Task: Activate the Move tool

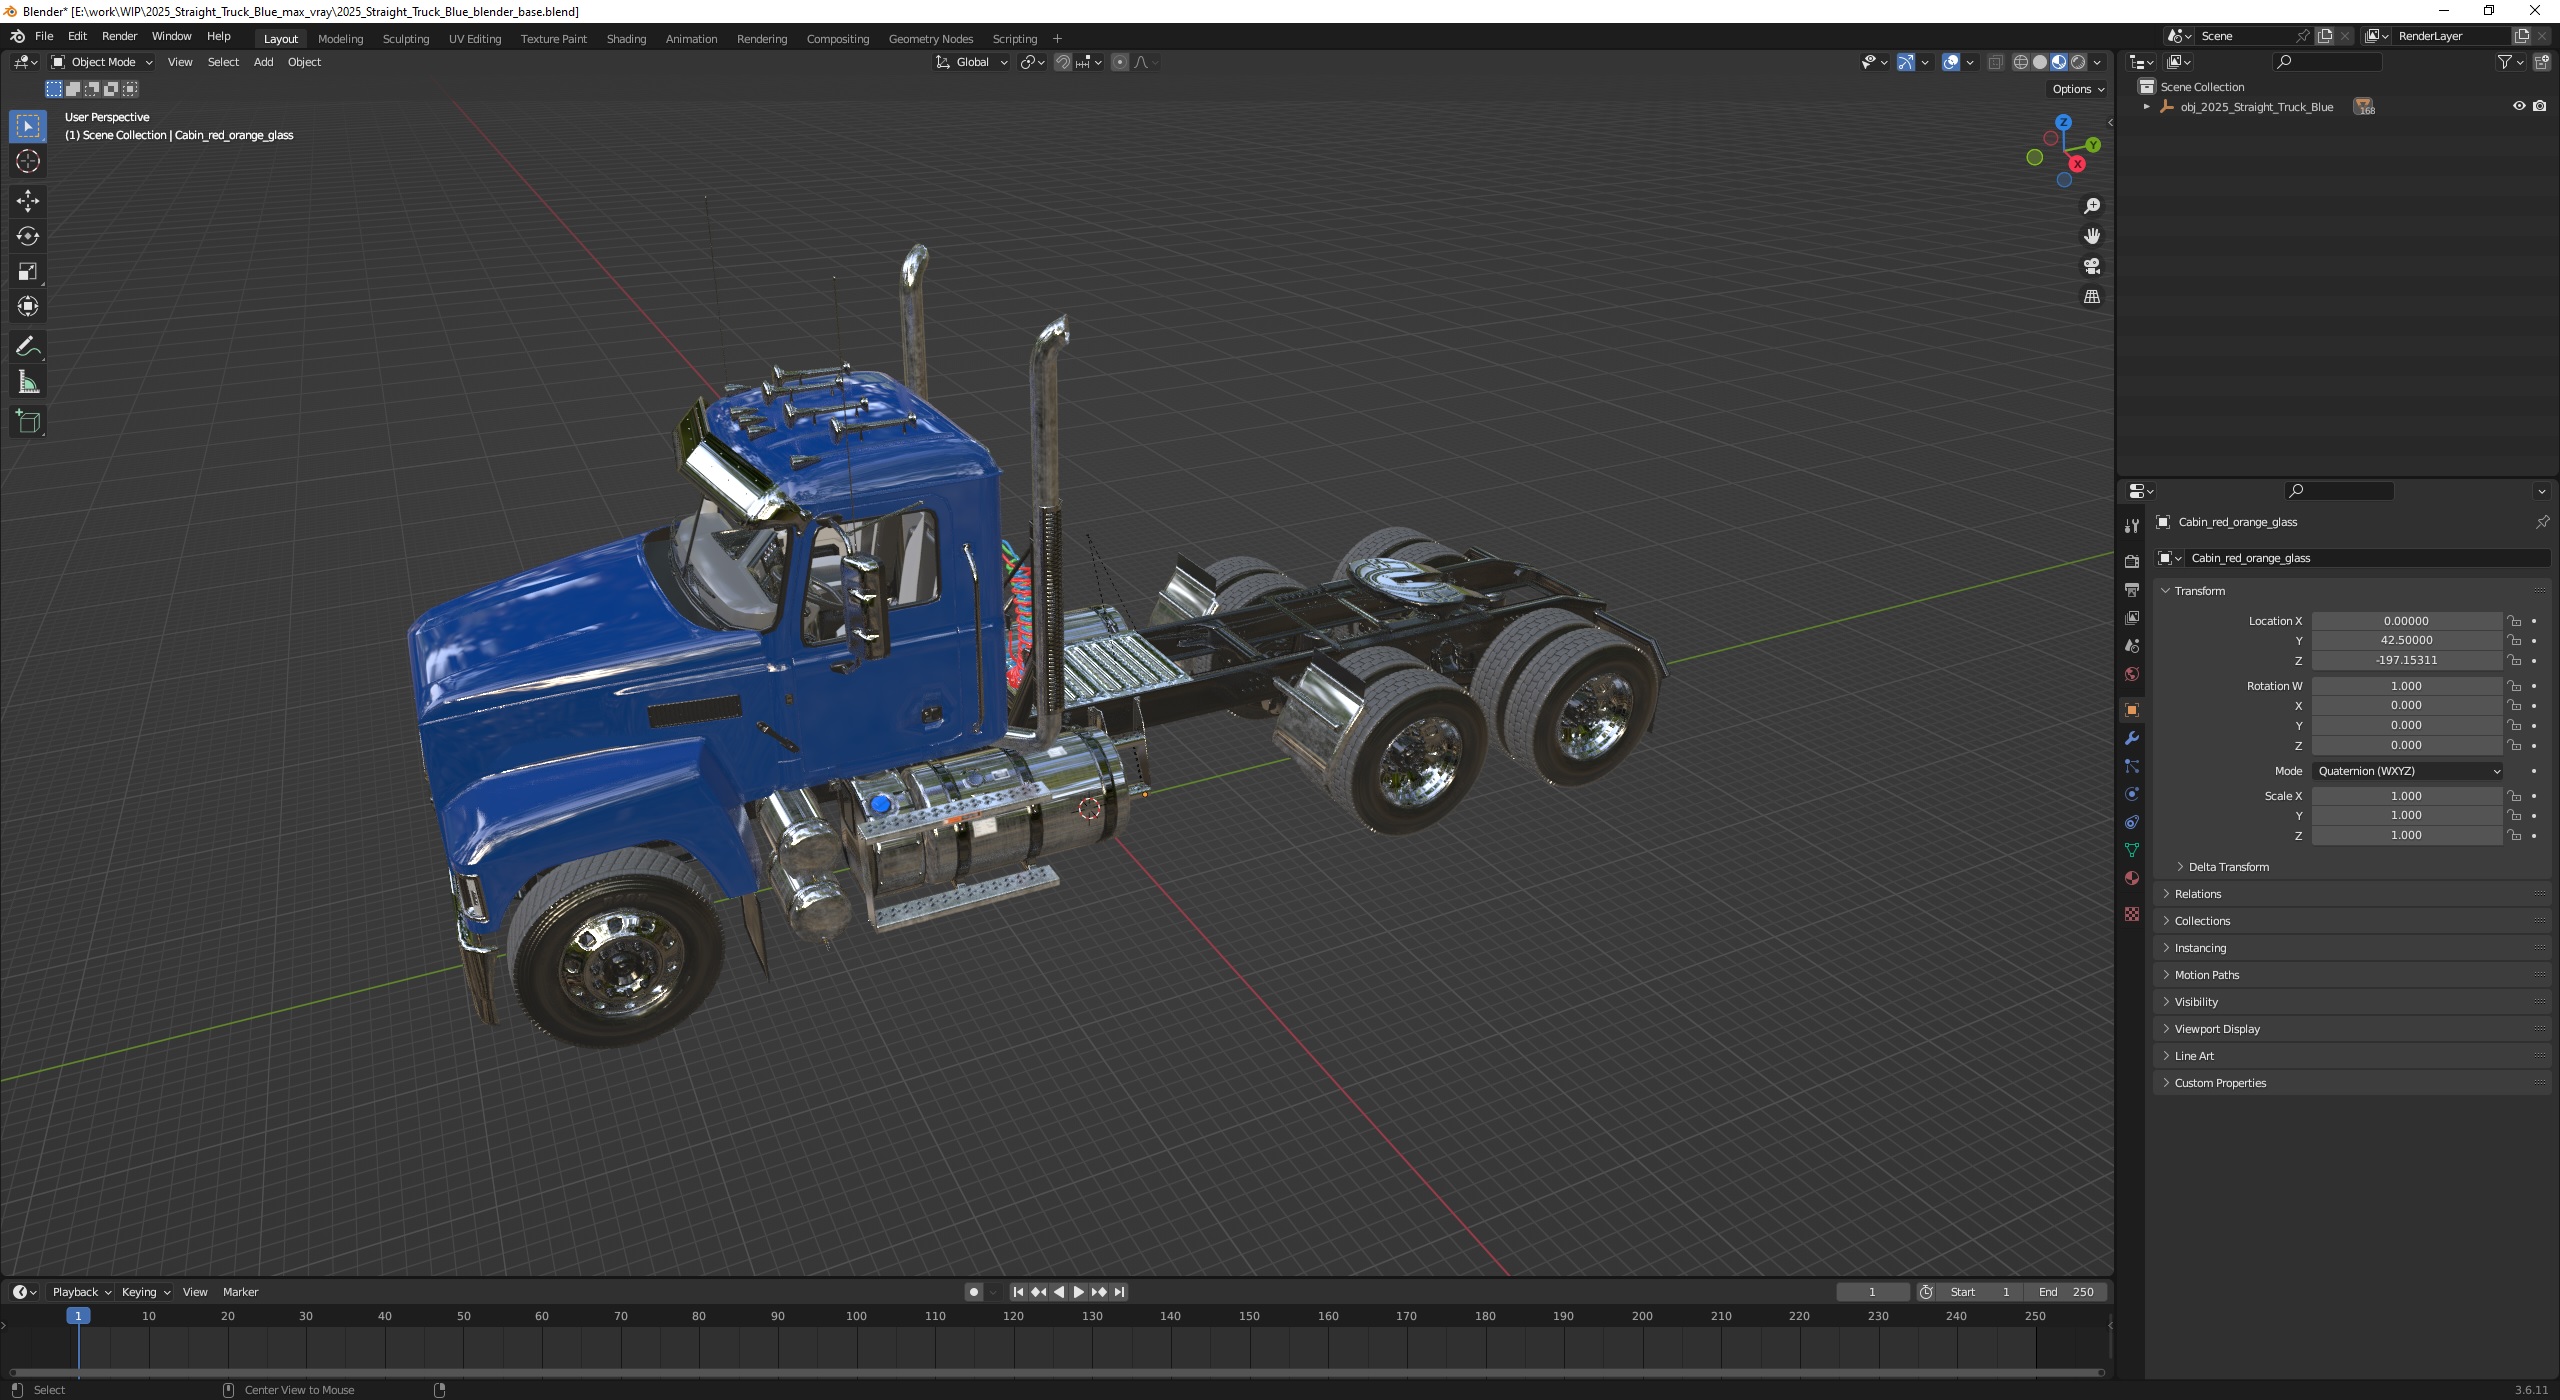Action: point(28,201)
